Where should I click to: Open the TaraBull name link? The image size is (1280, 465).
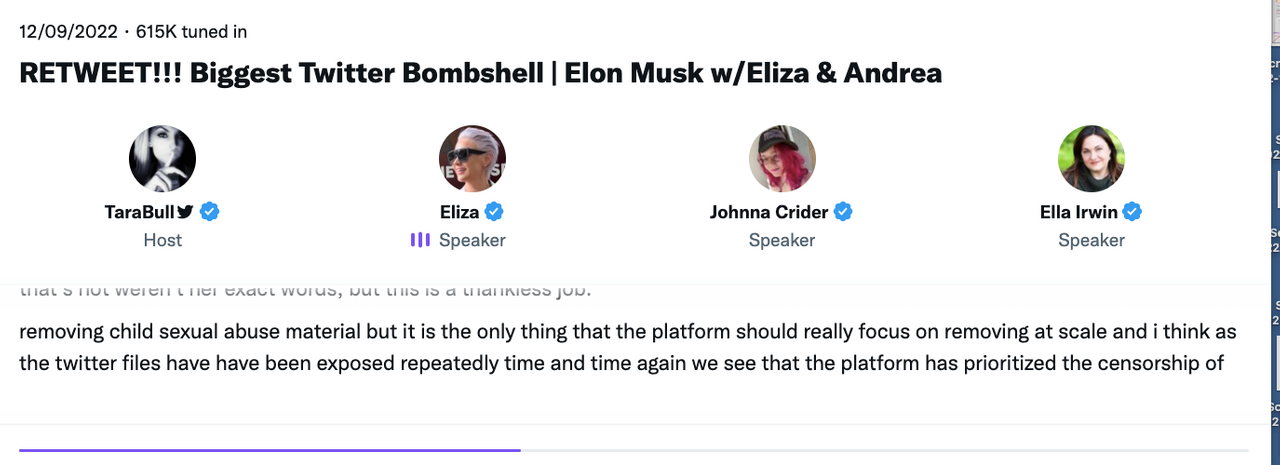coord(139,212)
